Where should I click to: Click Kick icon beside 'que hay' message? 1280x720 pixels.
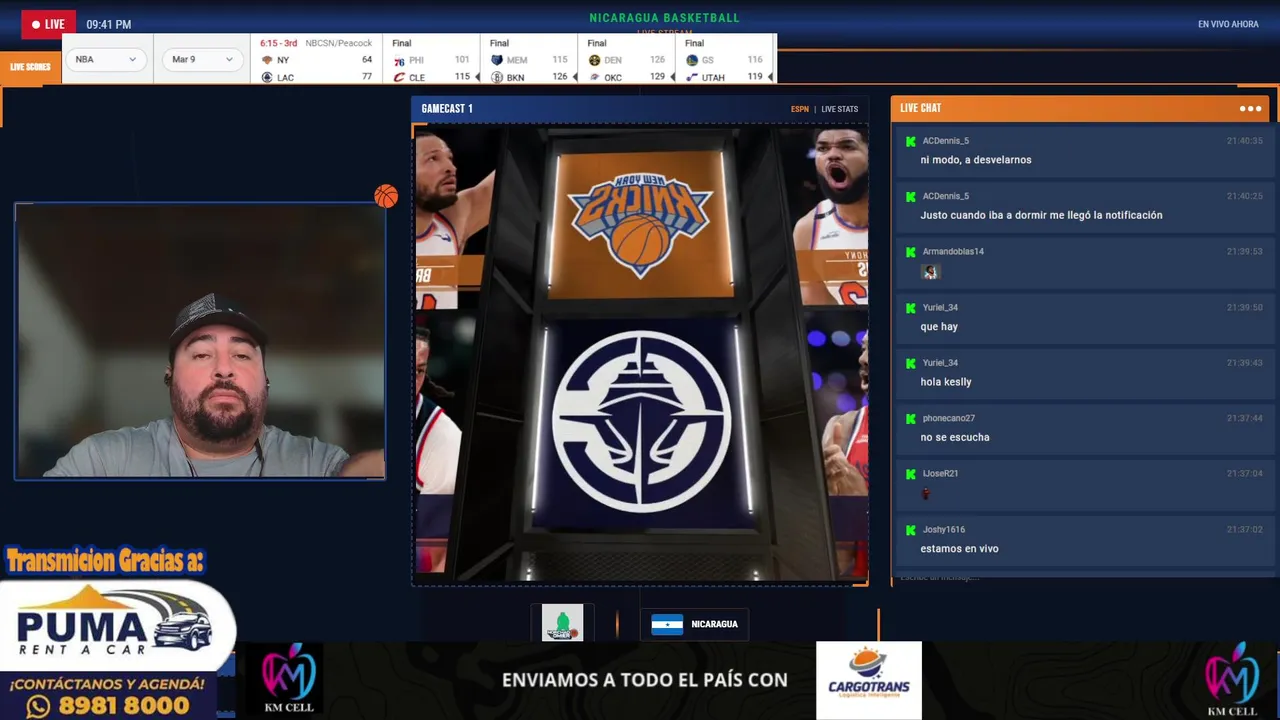pyautogui.click(x=910, y=308)
